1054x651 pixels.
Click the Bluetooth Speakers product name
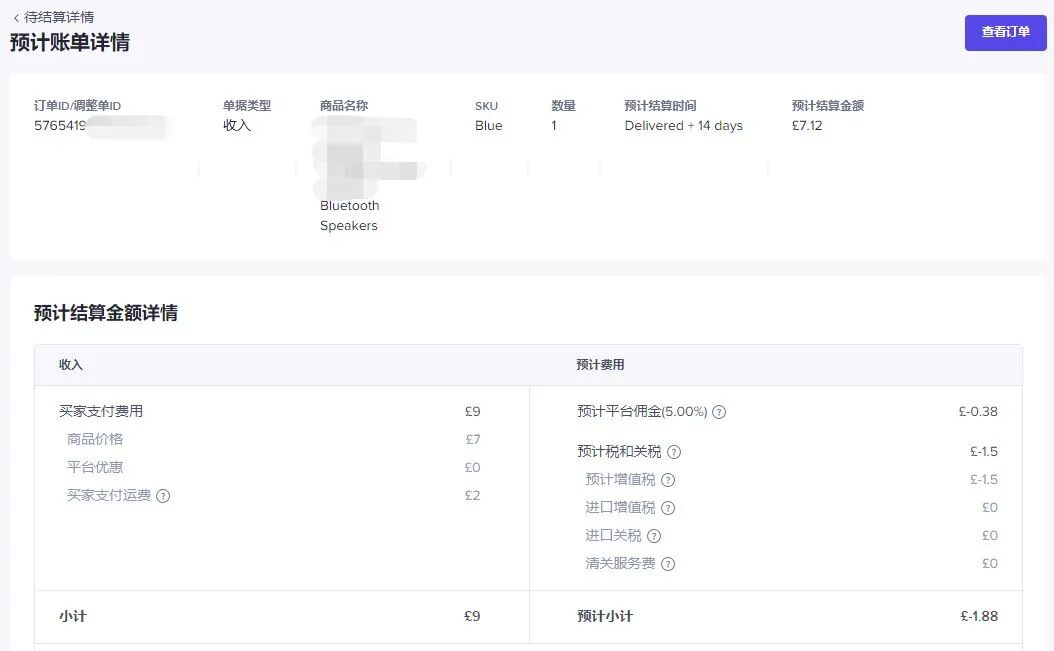(x=350, y=215)
